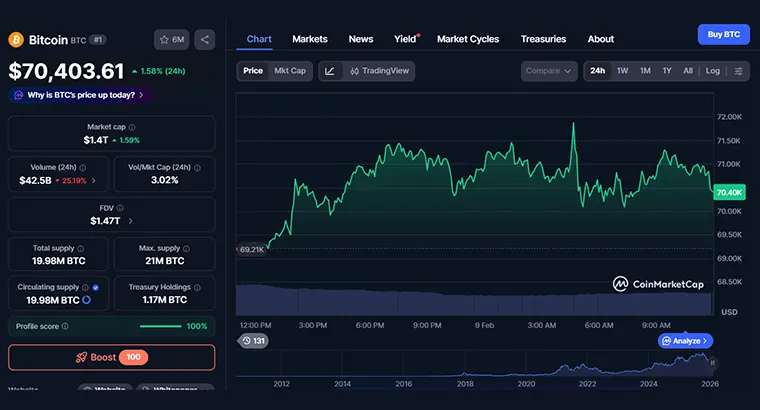The height and width of the screenshot is (410, 760).
Task: Open the share options icon
Action: click(x=205, y=40)
